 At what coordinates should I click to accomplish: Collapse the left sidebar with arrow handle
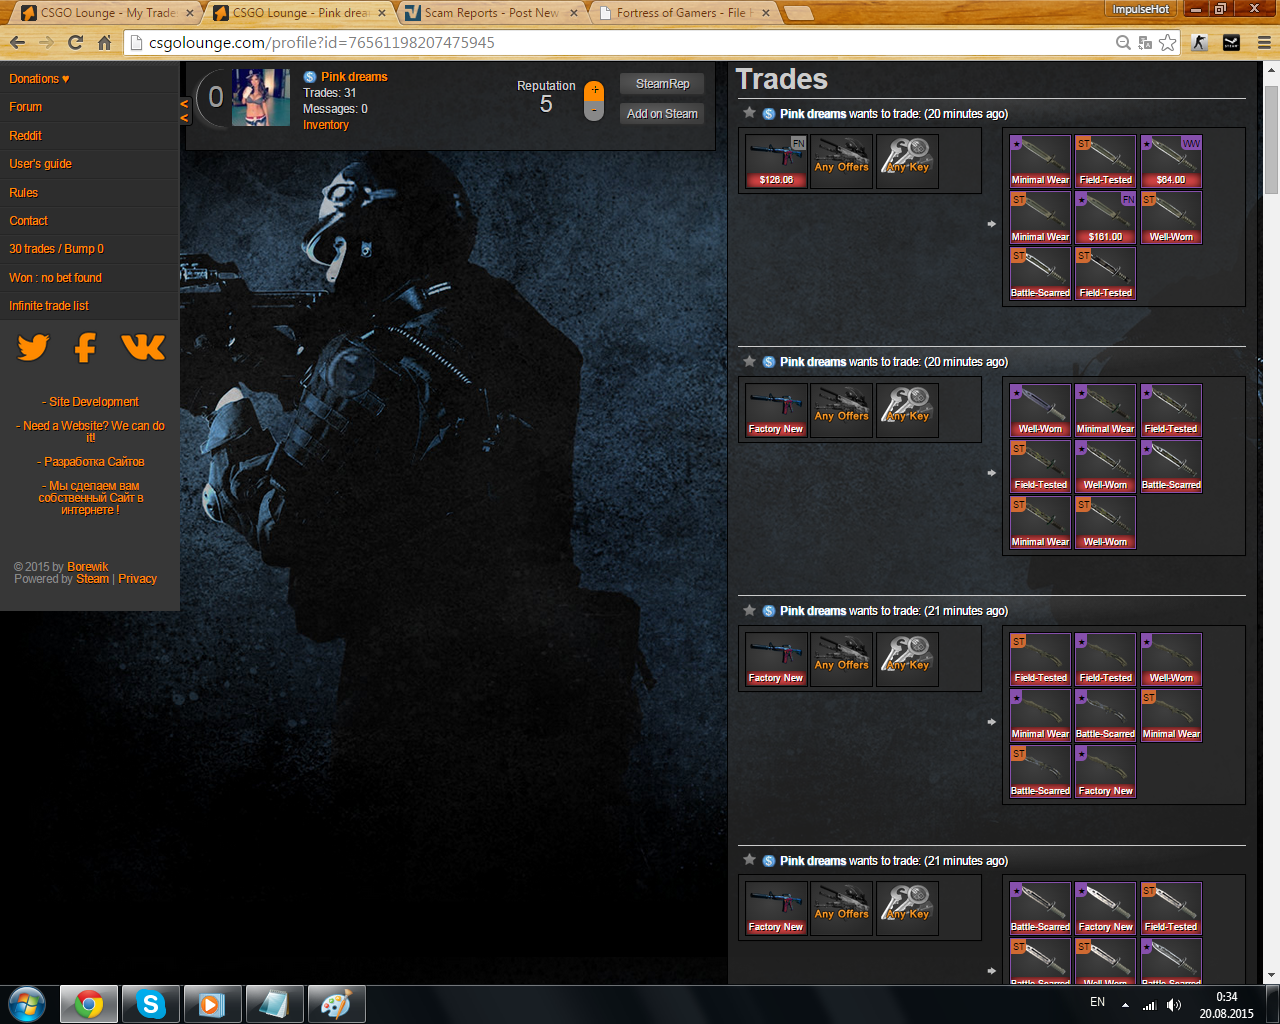tap(184, 110)
